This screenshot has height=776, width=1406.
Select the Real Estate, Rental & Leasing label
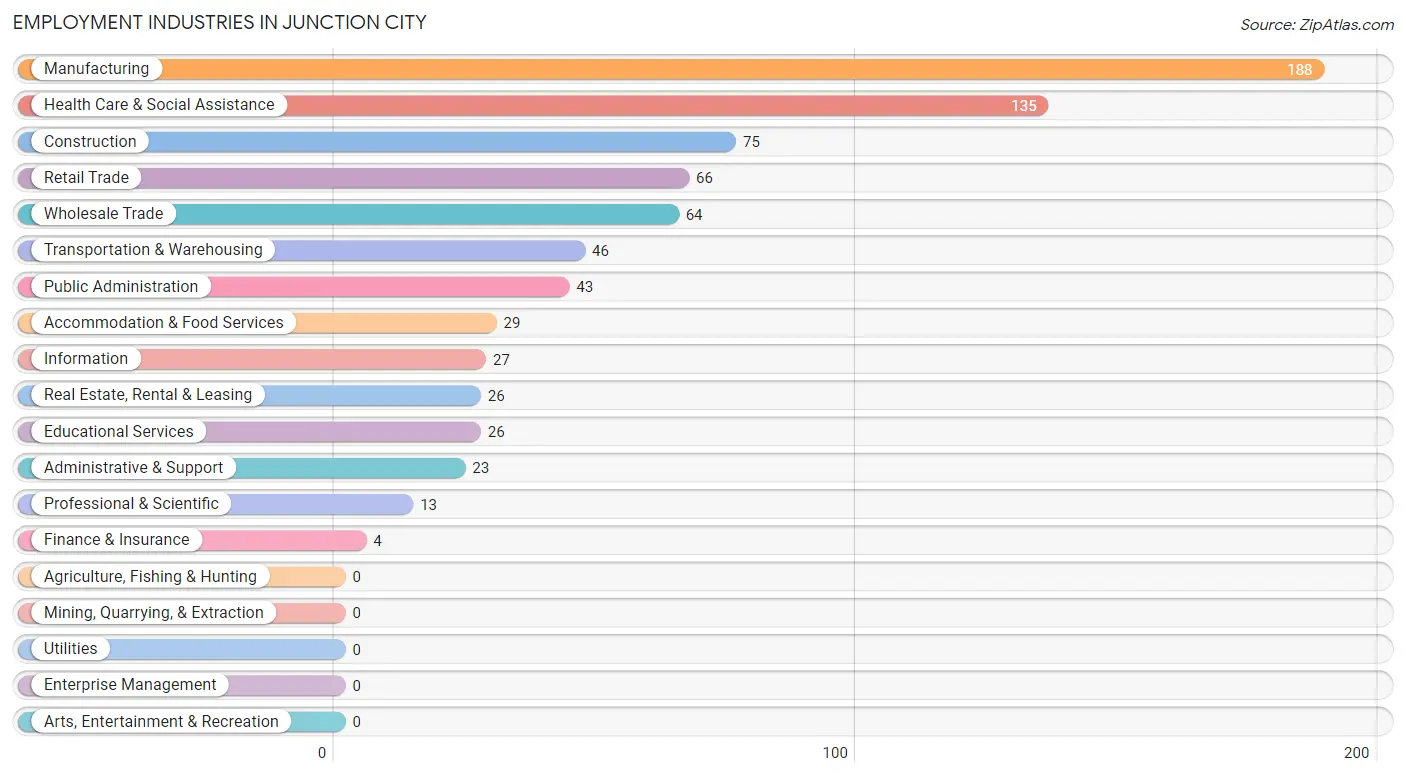click(x=148, y=395)
